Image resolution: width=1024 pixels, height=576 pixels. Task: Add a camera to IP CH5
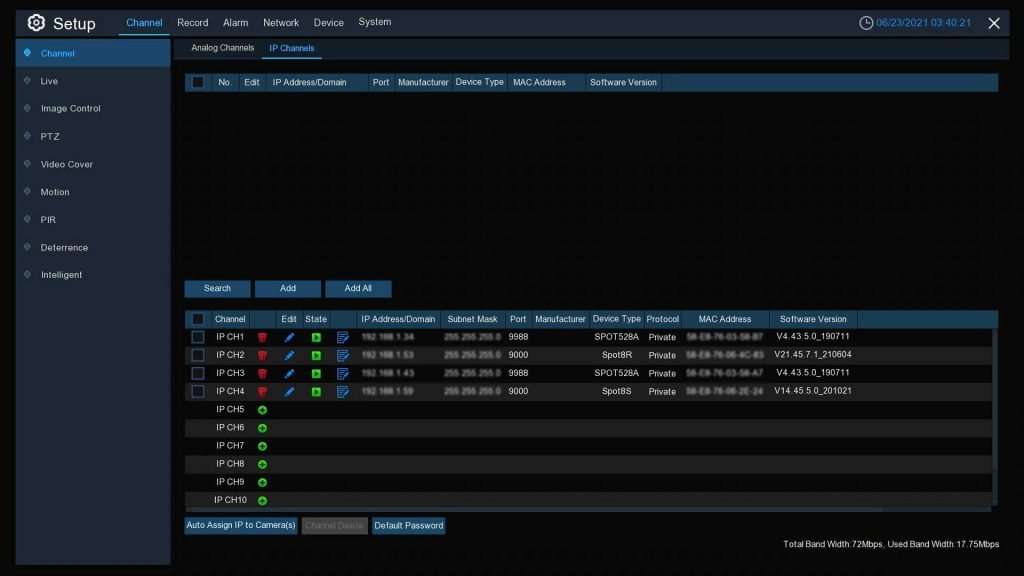pos(262,410)
